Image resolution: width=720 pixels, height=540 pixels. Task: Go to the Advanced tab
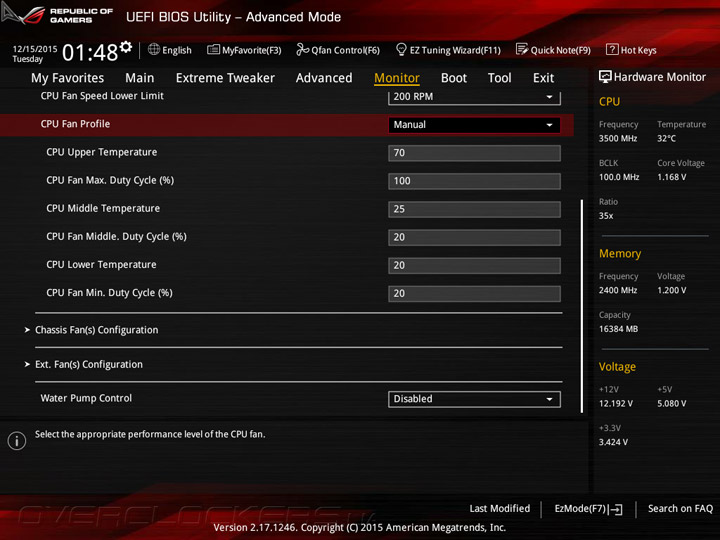click(x=324, y=78)
